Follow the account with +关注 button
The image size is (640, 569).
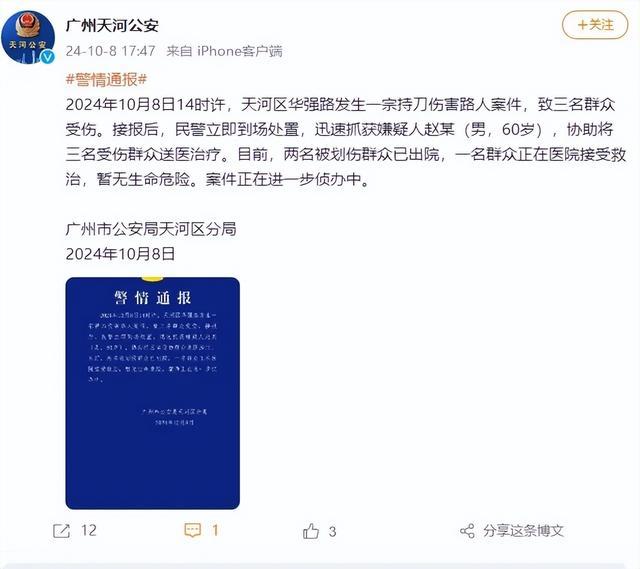point(595,25)
